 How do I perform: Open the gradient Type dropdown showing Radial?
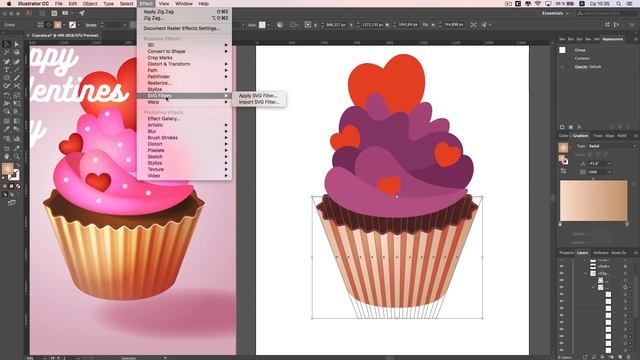coord(611,146)
